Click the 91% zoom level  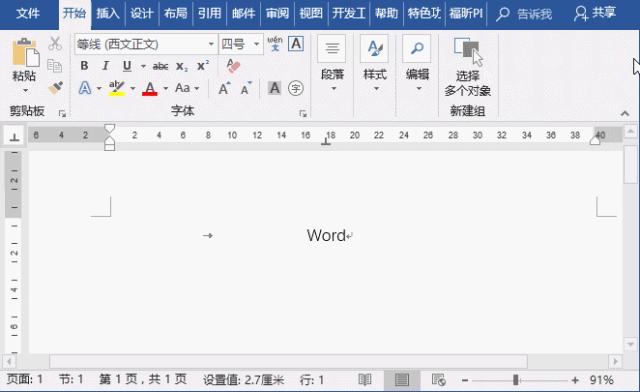click(601, 380)
